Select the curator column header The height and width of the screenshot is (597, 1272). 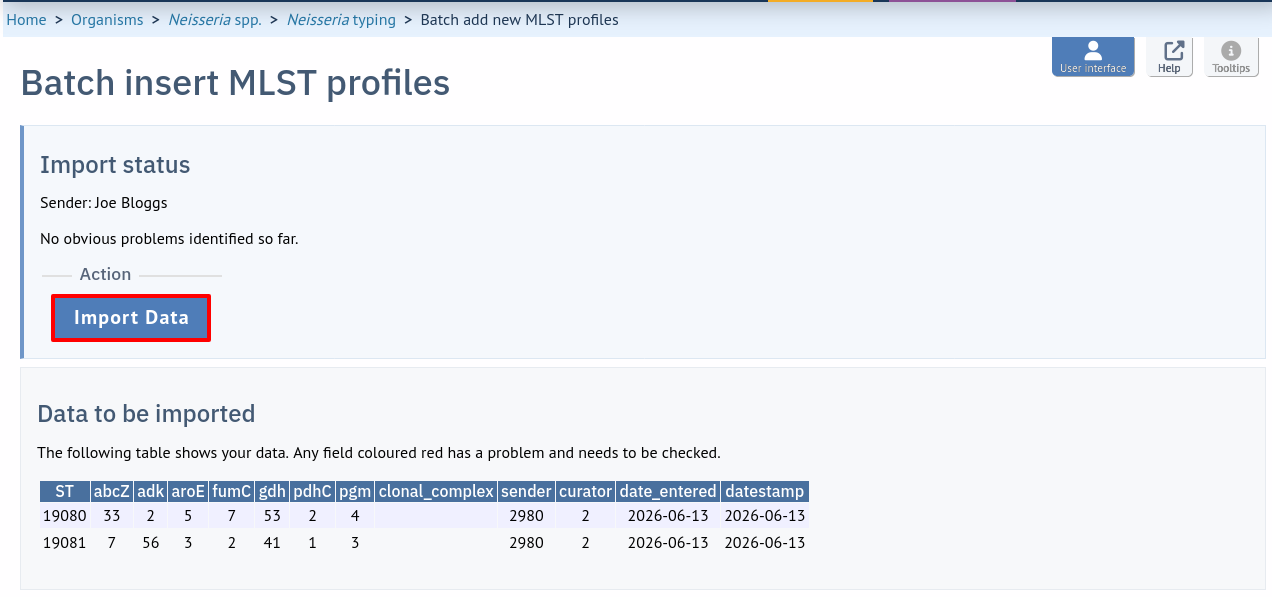(585, 491)
